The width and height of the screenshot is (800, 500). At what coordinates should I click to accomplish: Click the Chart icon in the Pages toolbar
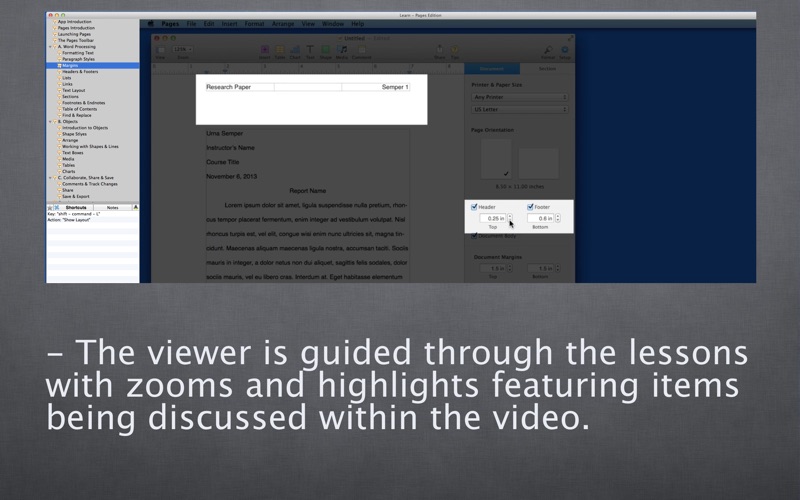[x=295, y=49]
